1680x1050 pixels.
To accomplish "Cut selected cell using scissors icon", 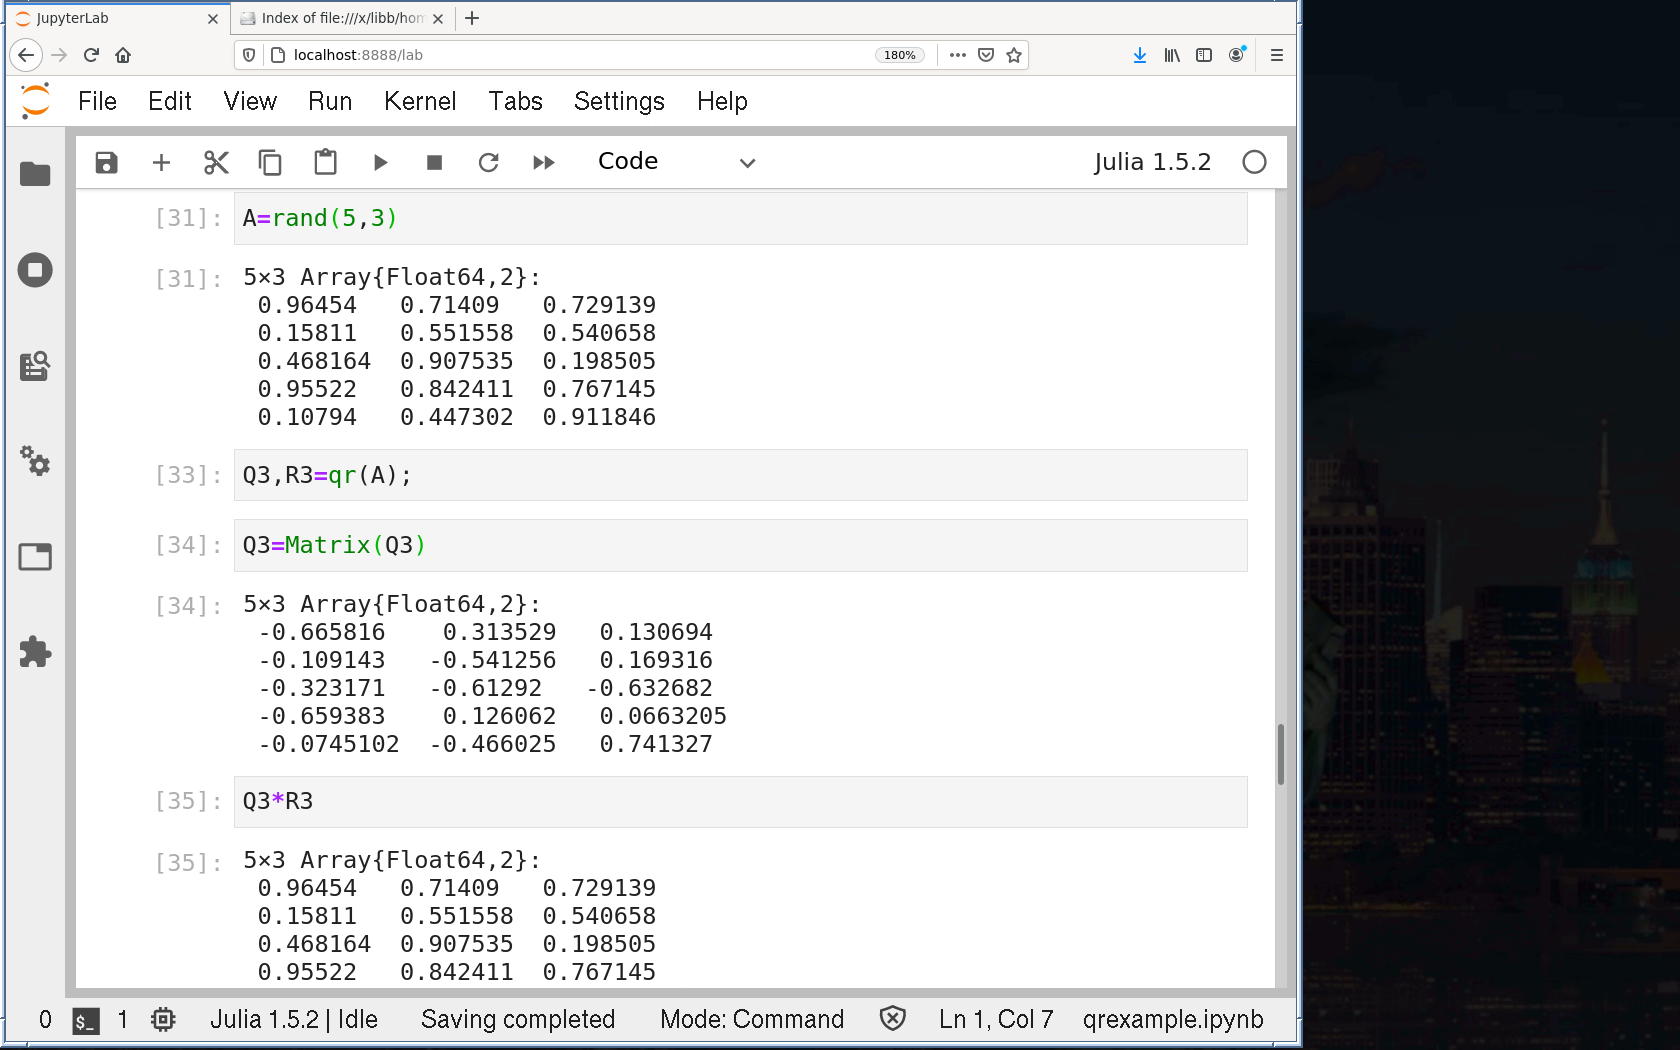I will pyautogui.click(x=216, y=162).
